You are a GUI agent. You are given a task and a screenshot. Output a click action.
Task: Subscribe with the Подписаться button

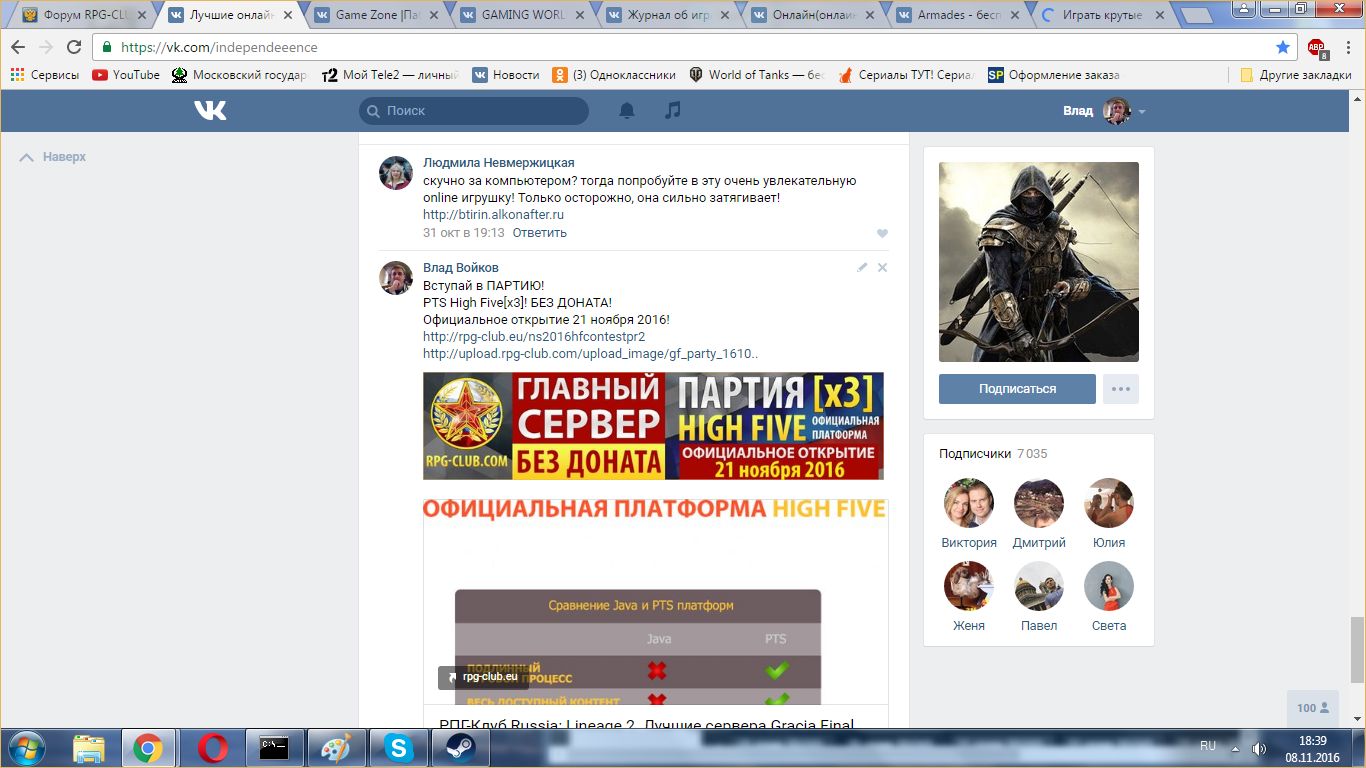tap(1017, 389)
